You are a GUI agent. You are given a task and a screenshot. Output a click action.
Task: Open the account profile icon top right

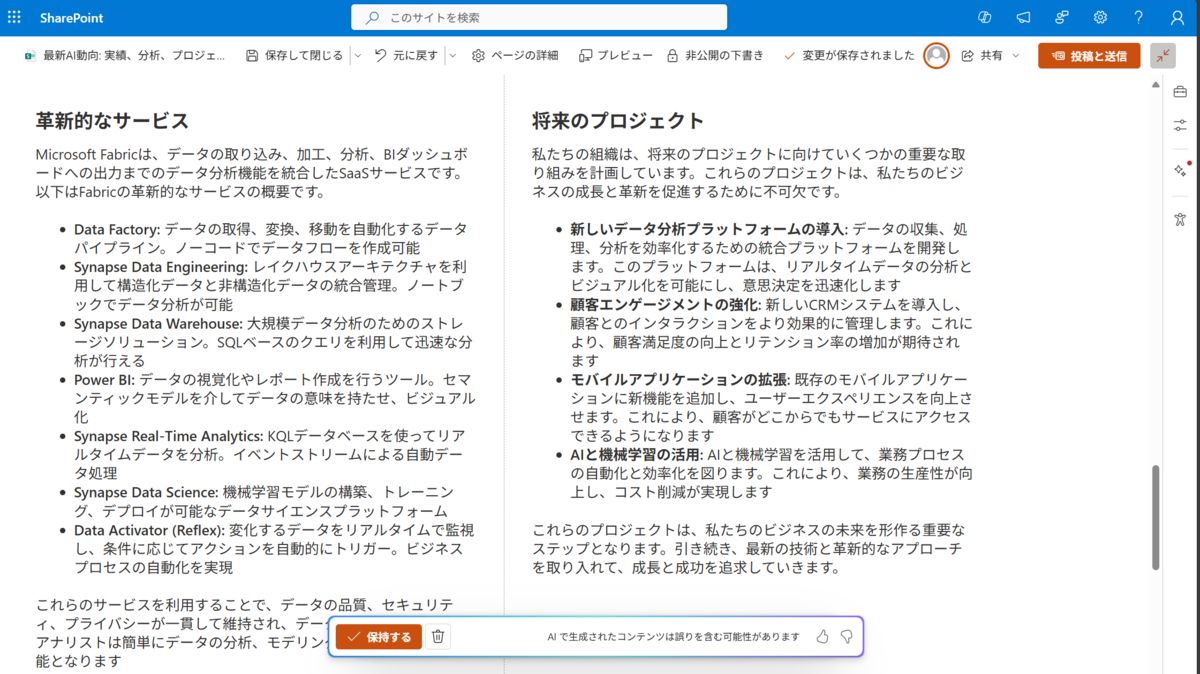tap(1177, 18)
